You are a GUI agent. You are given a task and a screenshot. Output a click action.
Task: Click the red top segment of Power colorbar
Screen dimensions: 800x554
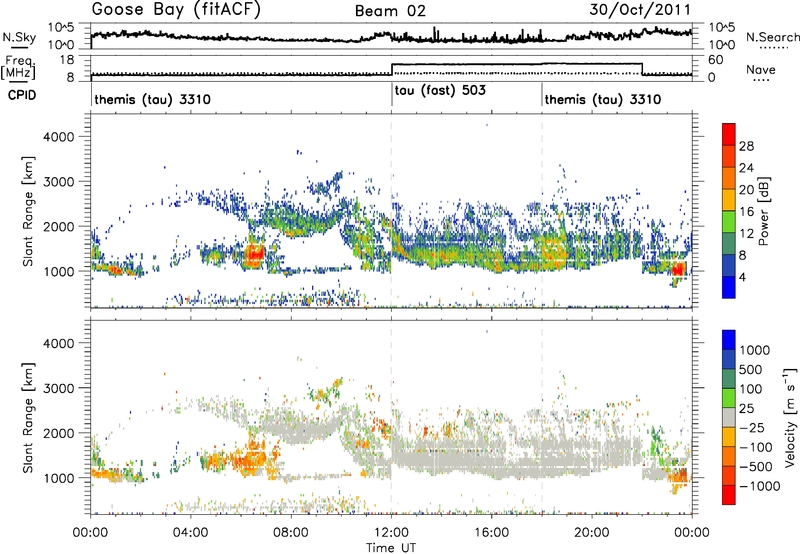(x=729, y=134)
